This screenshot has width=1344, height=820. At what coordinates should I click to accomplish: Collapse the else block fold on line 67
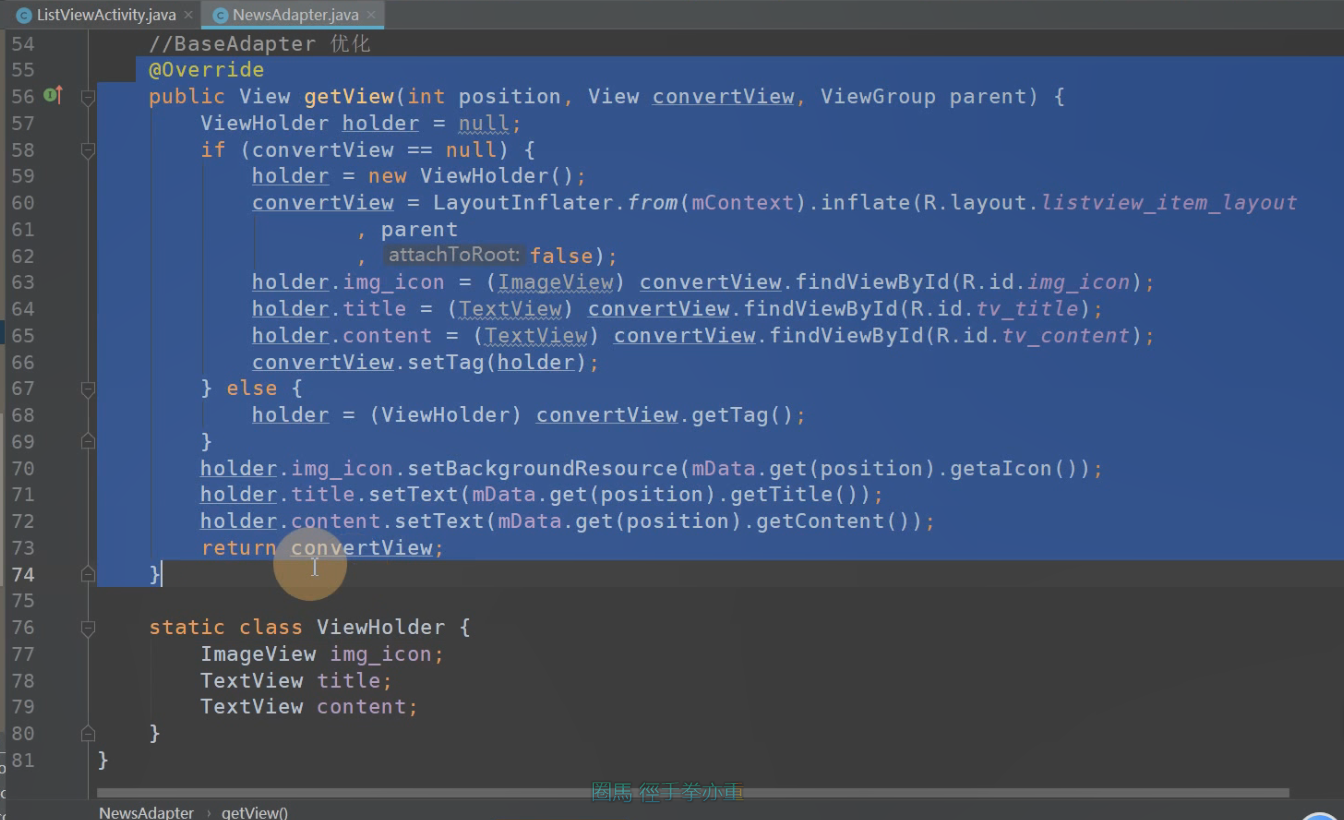point(88,388)
